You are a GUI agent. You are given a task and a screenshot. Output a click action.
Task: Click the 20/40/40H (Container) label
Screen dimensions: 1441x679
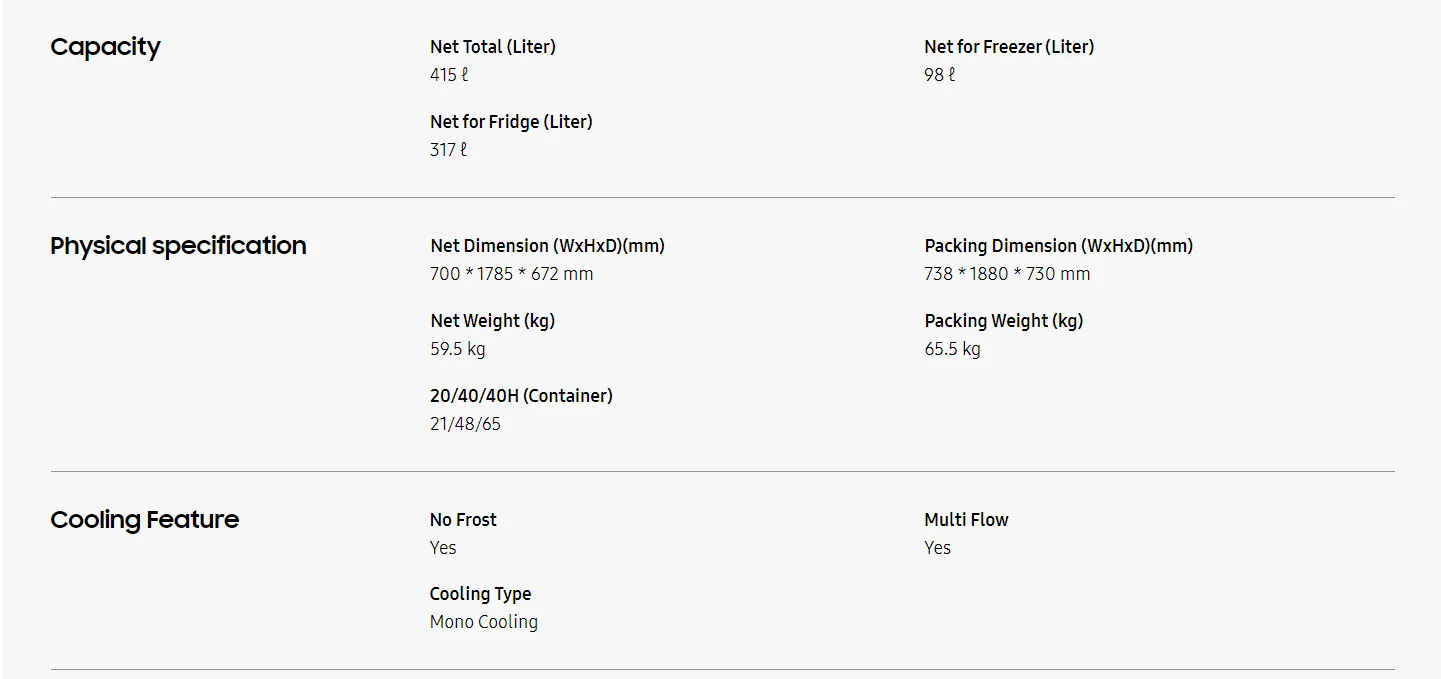[521, 396]
